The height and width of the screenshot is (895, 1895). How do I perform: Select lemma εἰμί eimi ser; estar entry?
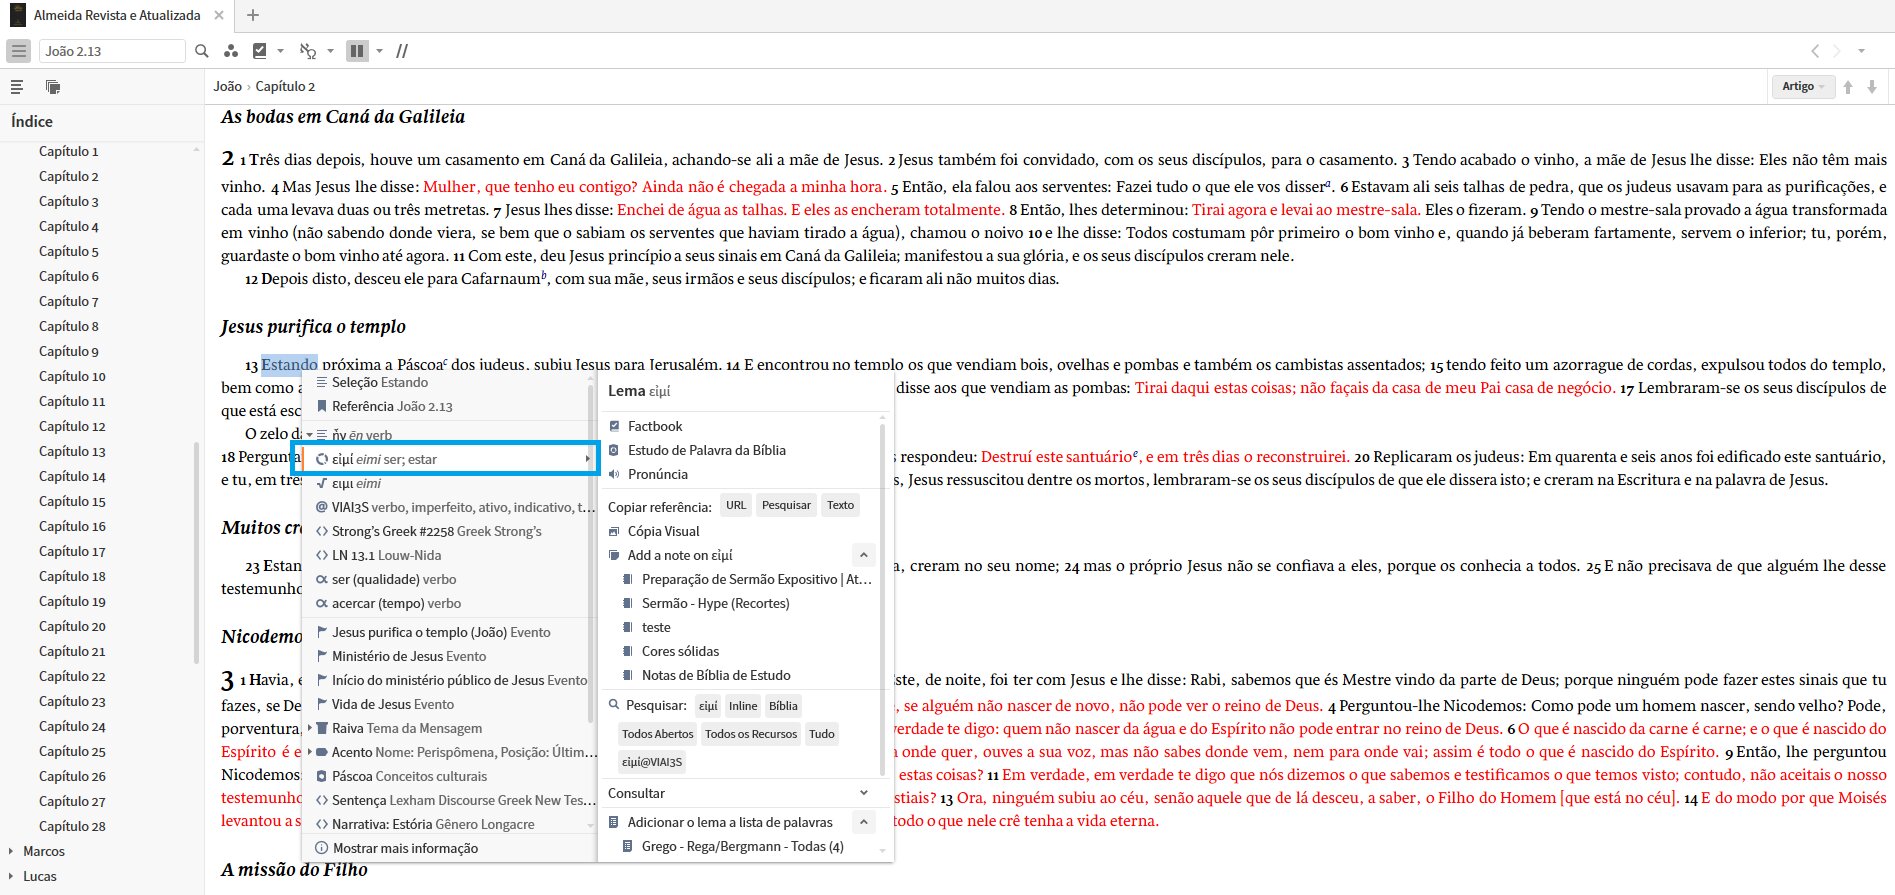coord(447,459)
